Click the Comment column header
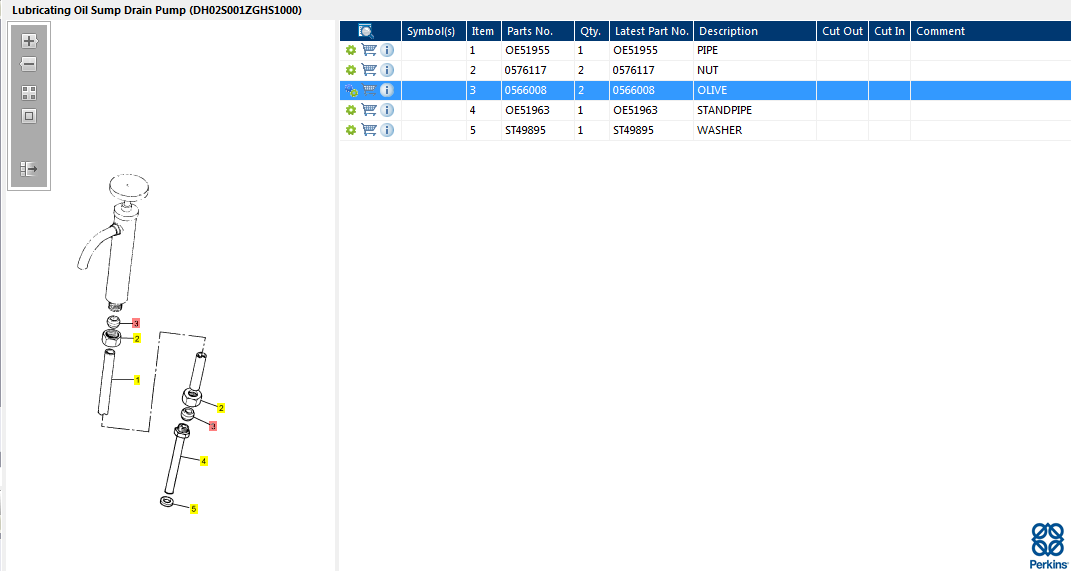 990,31
